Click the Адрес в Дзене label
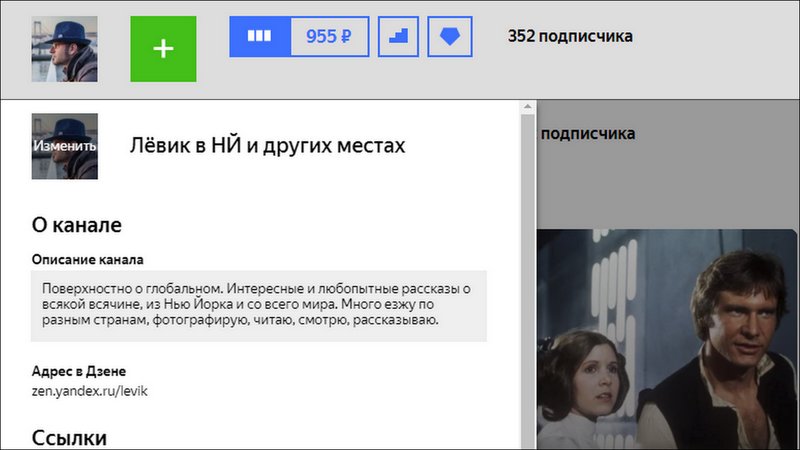800x450 pixels. [x=79, y=371]
